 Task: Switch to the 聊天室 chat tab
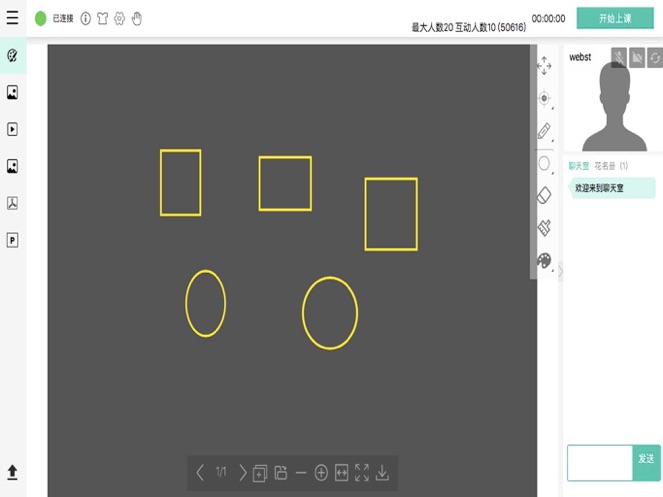click(x=579, y=166)
